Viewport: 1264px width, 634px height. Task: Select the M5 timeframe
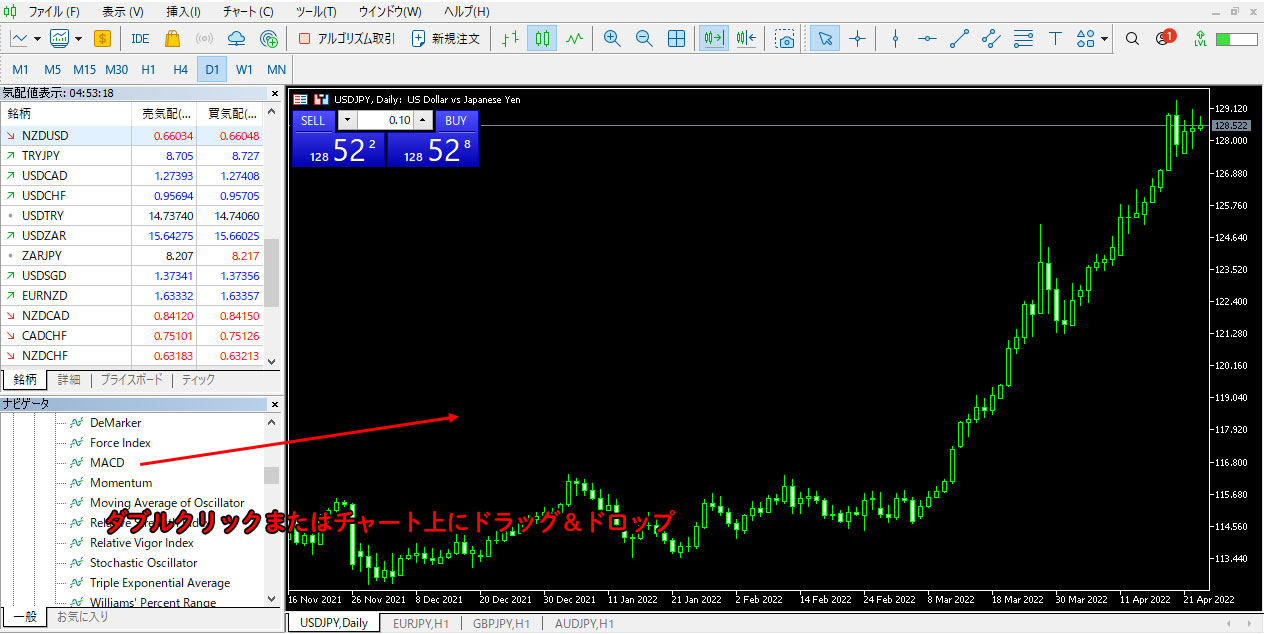click(x=53, y=69)
